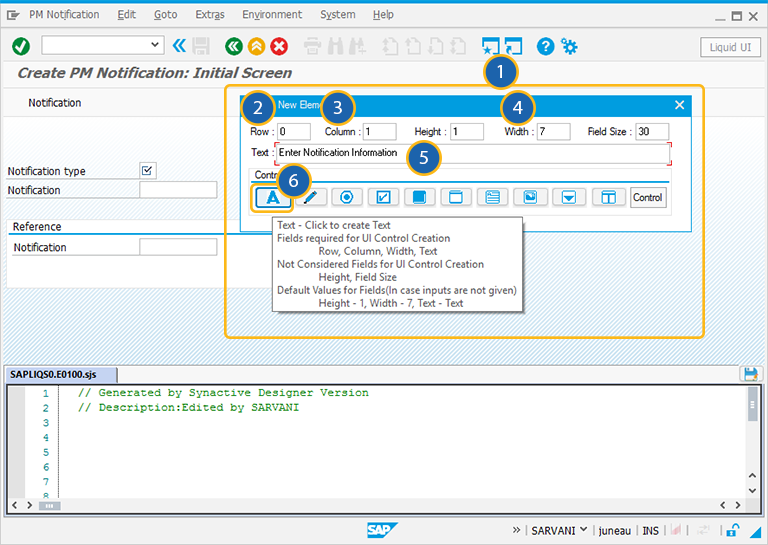768x545 pixels.
Task: Click the text box list control icon
Action: click(493, 197)
